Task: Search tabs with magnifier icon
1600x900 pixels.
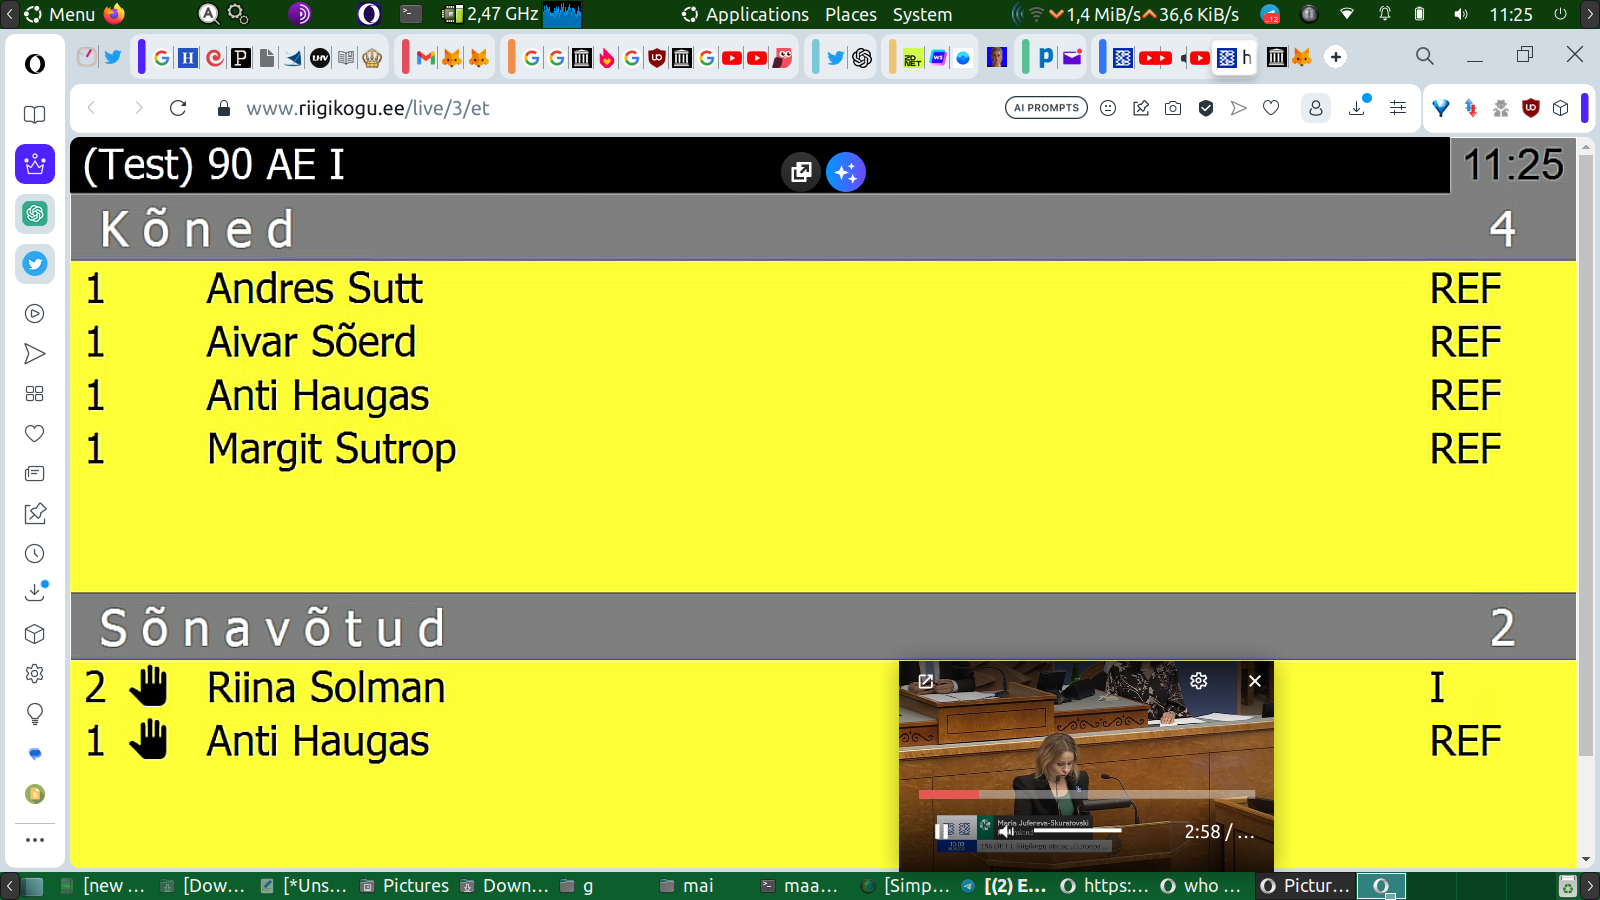Action: pyautogui.click(x=1425, y=56)
